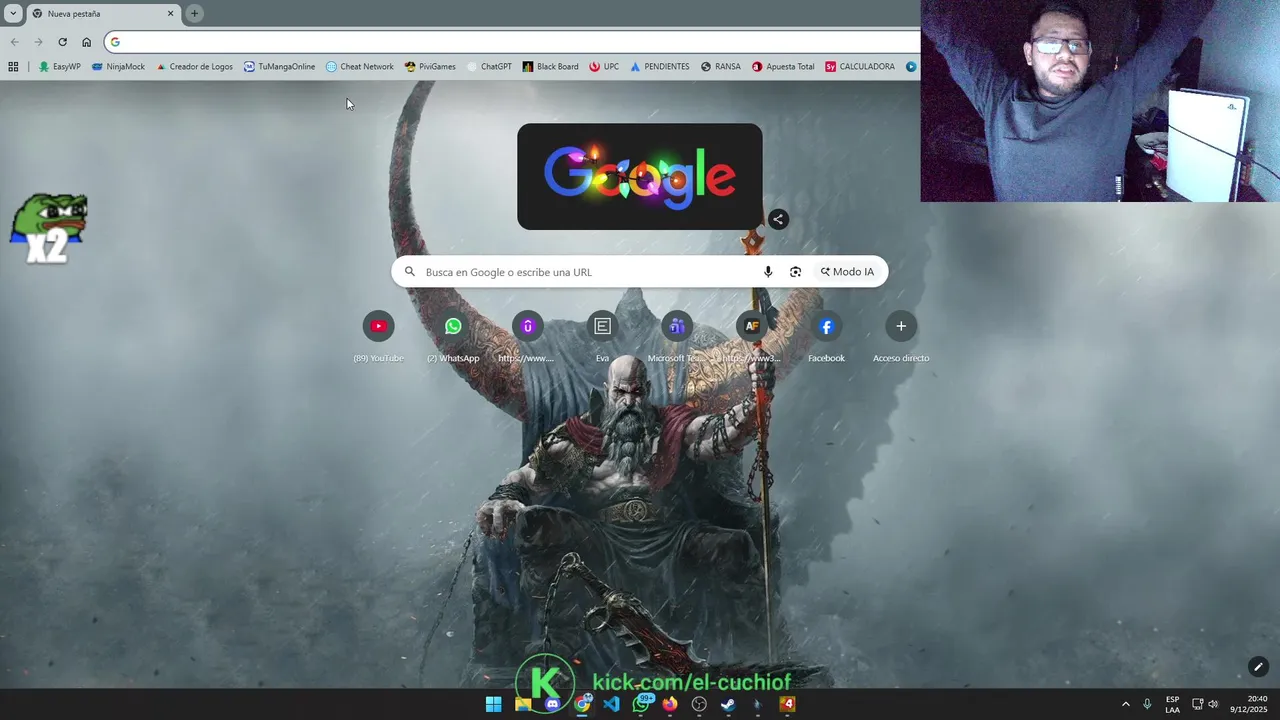Open the apps grid in bookmarks bar
Image resolution: width=1280 pixels, height=720 pixels.
point(13,67)
